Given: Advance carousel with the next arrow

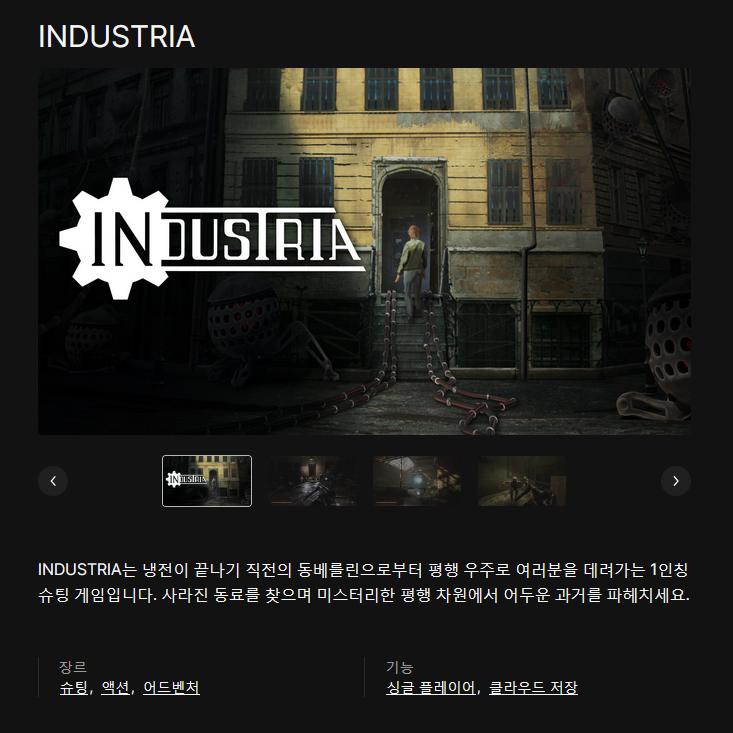Looking at the screenshot, I should (x=676, y=481).
